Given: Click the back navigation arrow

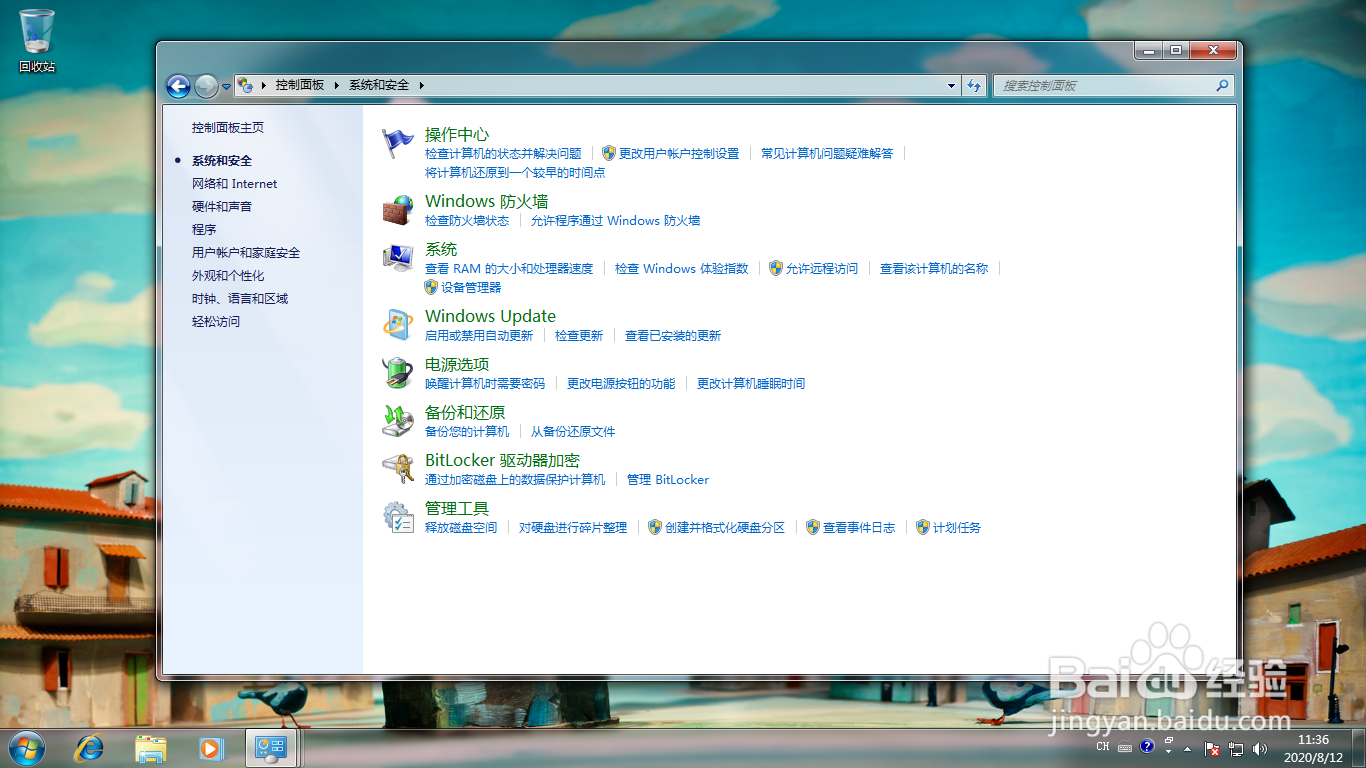Looking at the screenshot, I should [178, 86].
